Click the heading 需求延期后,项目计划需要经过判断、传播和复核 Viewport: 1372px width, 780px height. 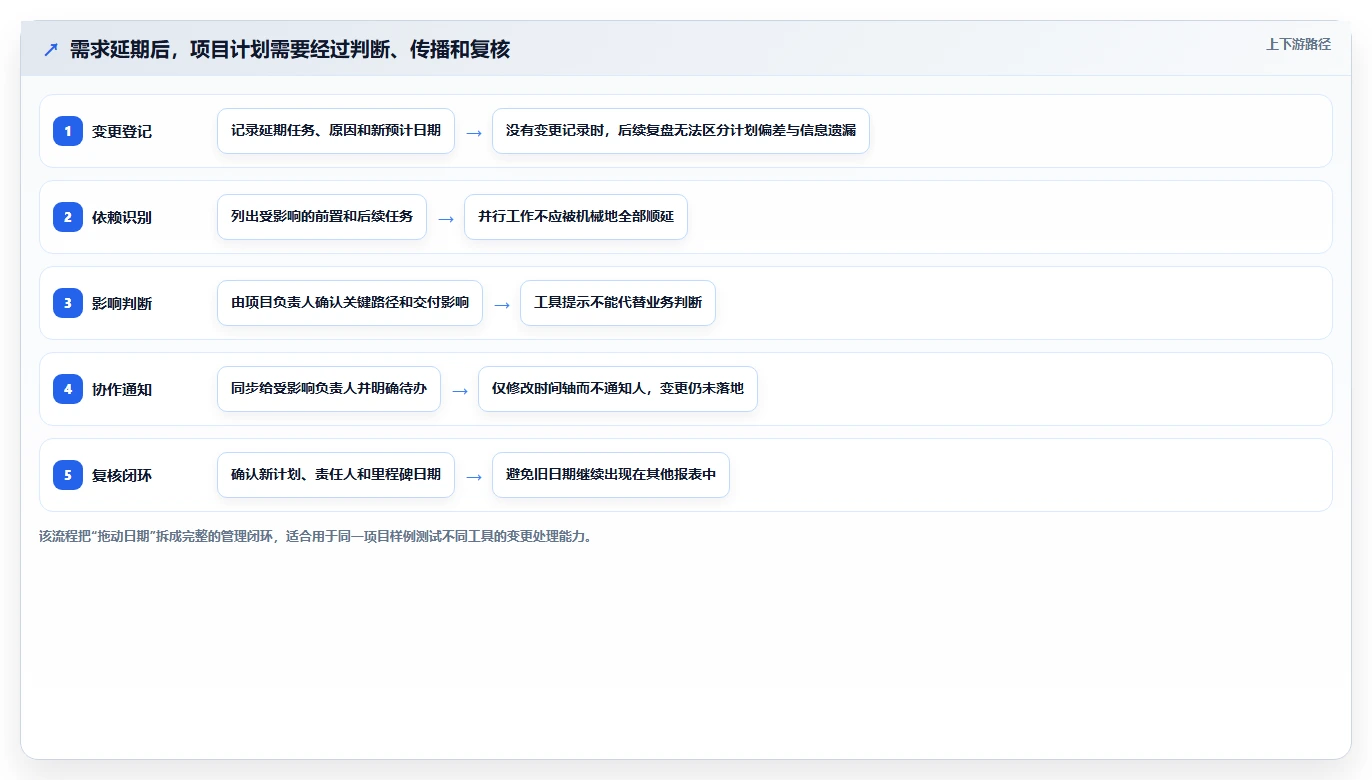coord(290,50)
